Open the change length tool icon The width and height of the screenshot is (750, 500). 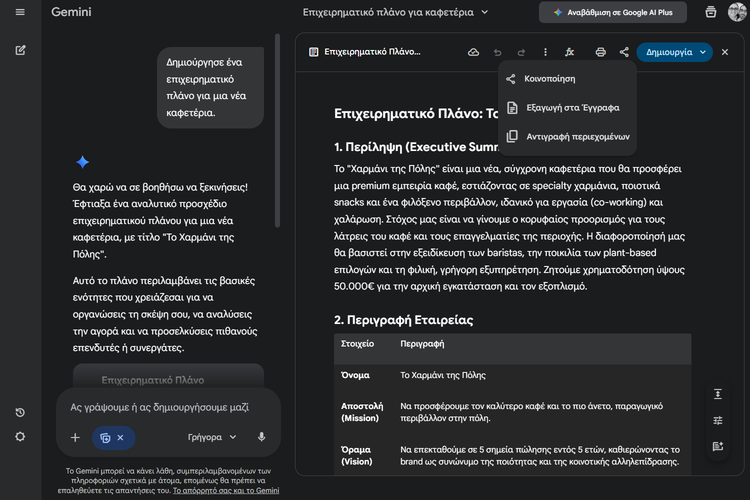click(717, 394)
